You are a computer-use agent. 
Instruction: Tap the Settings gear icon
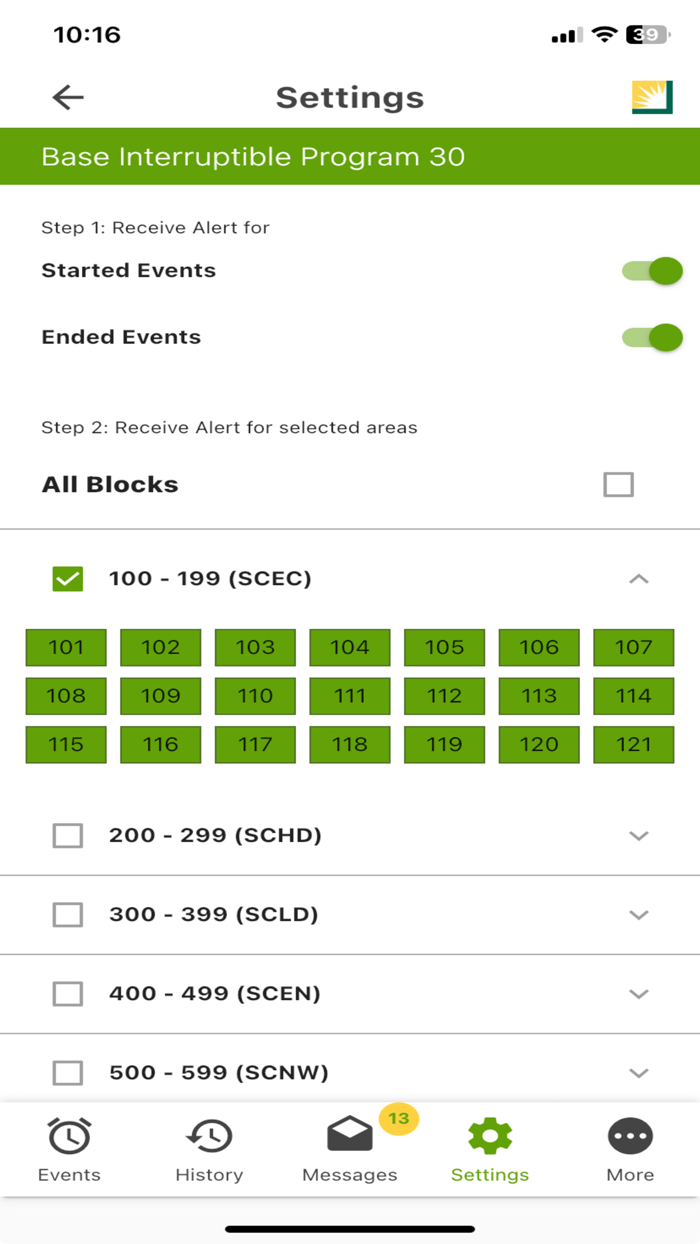click(x=489, y=1136)
